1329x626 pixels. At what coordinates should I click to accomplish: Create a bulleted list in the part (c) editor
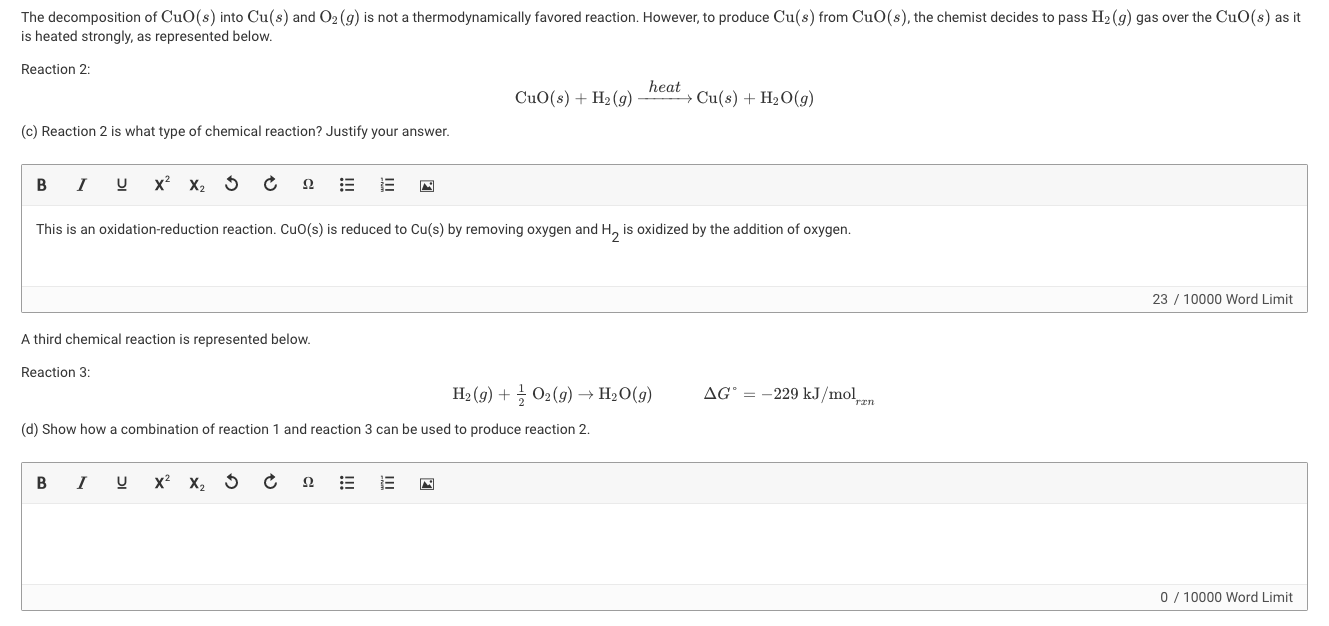345,185
